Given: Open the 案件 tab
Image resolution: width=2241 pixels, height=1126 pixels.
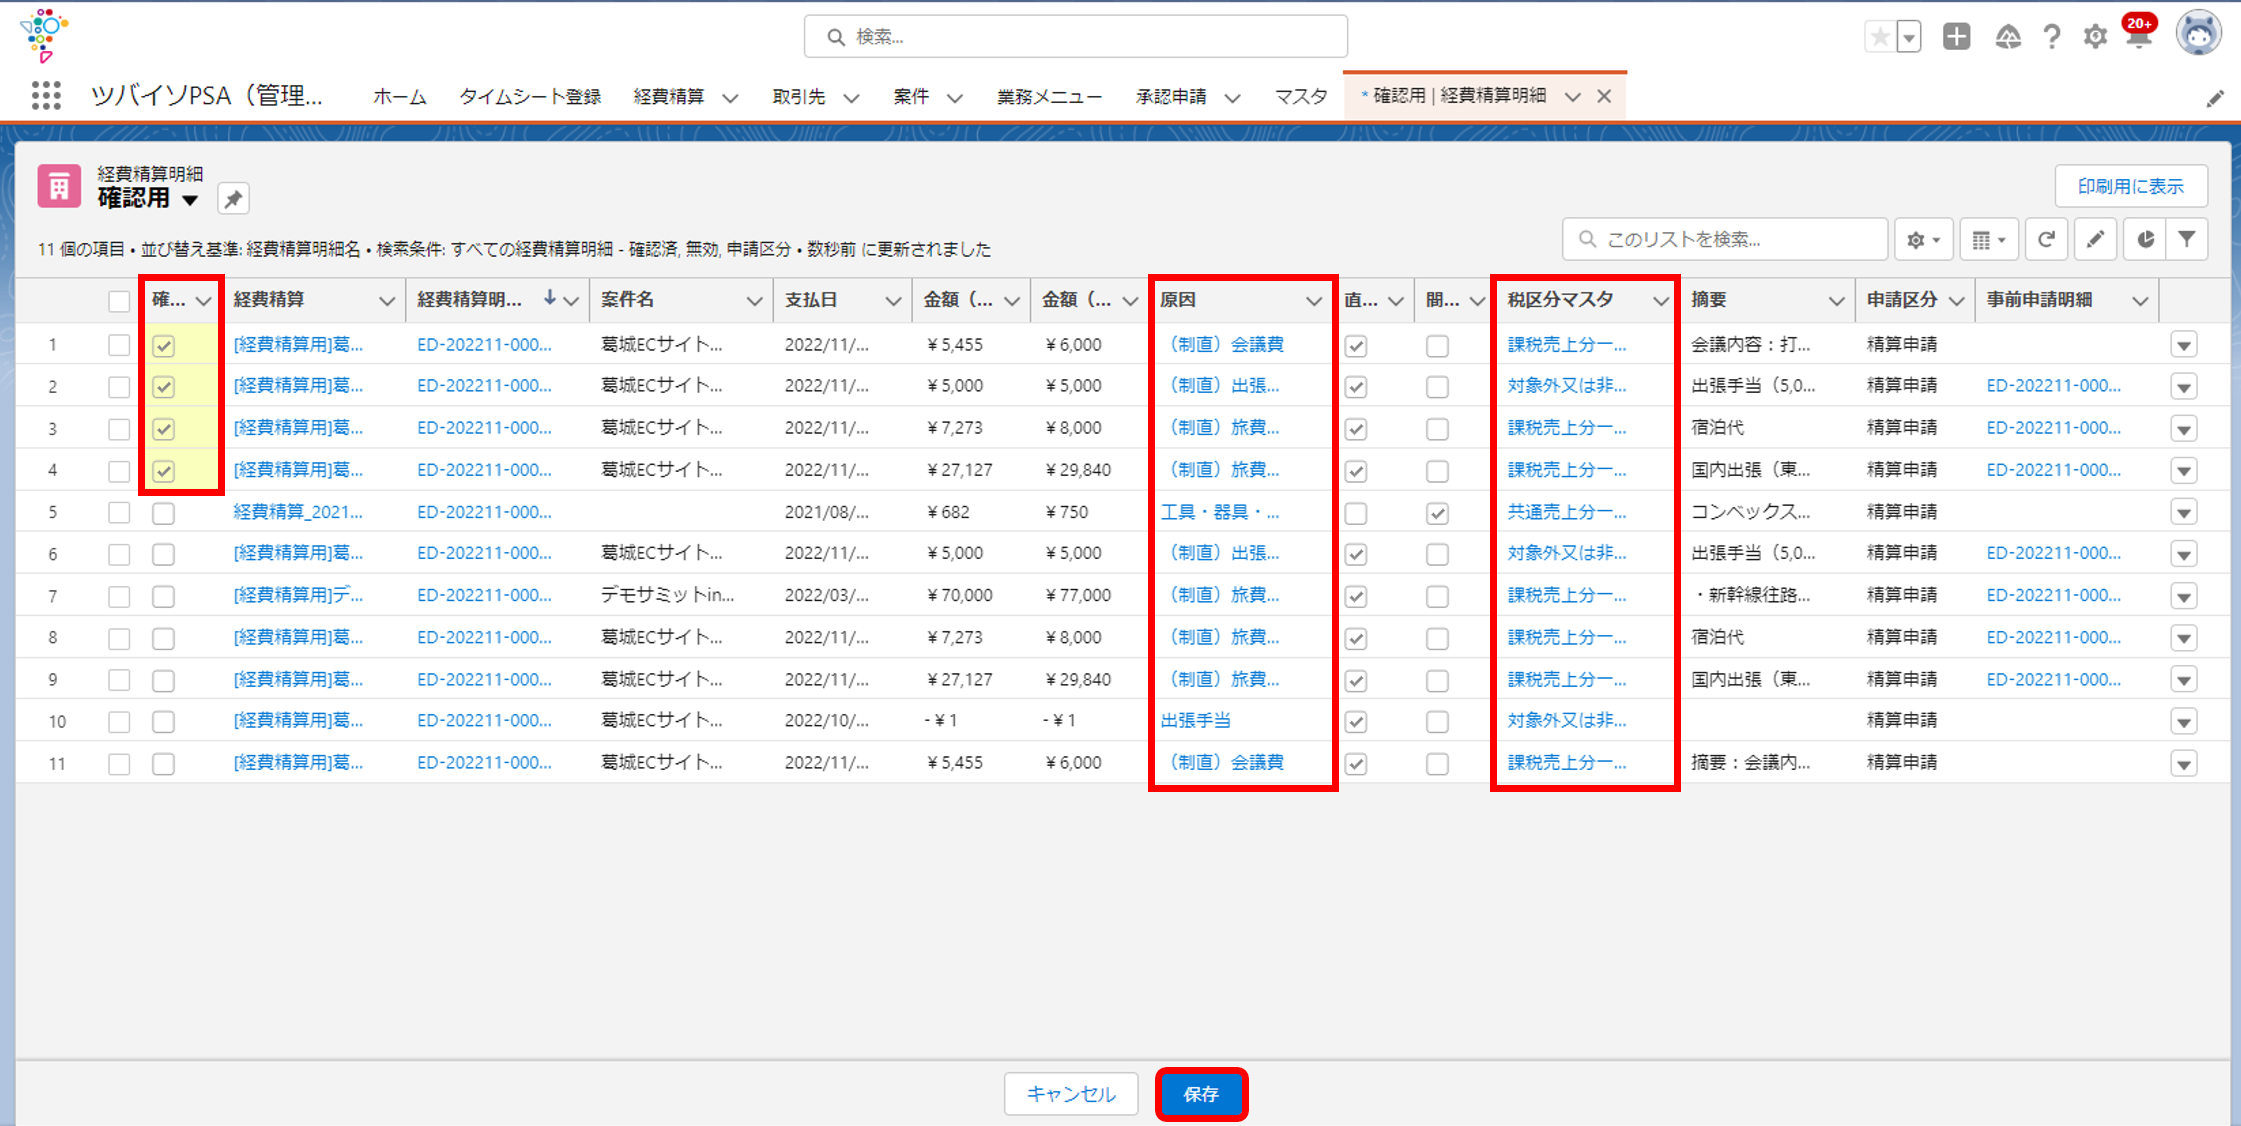Looking at the screenshot, I should [911, 97].
